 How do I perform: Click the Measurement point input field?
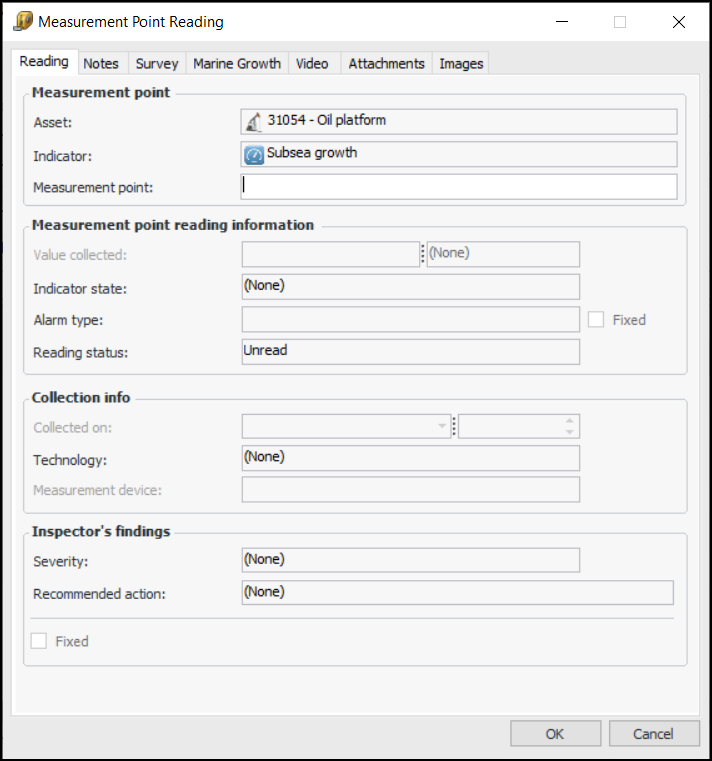pos(459,187)
